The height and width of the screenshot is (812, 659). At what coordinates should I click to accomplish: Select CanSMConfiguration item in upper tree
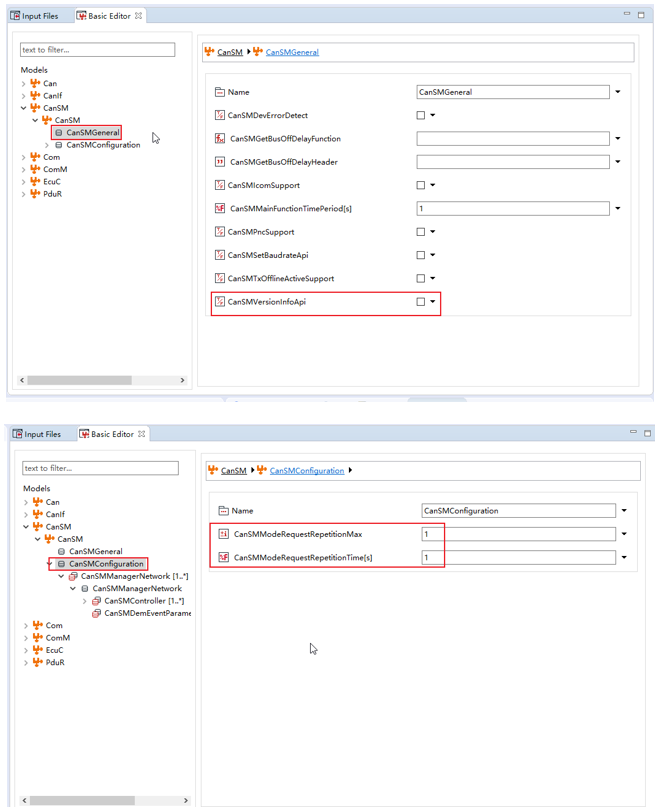(x=103, y=145)
